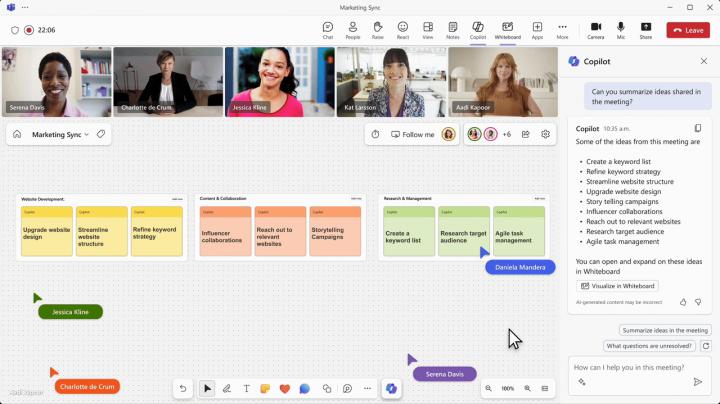Expand the +6 participants list
720x404 pixels.
[x=507, y=134]
